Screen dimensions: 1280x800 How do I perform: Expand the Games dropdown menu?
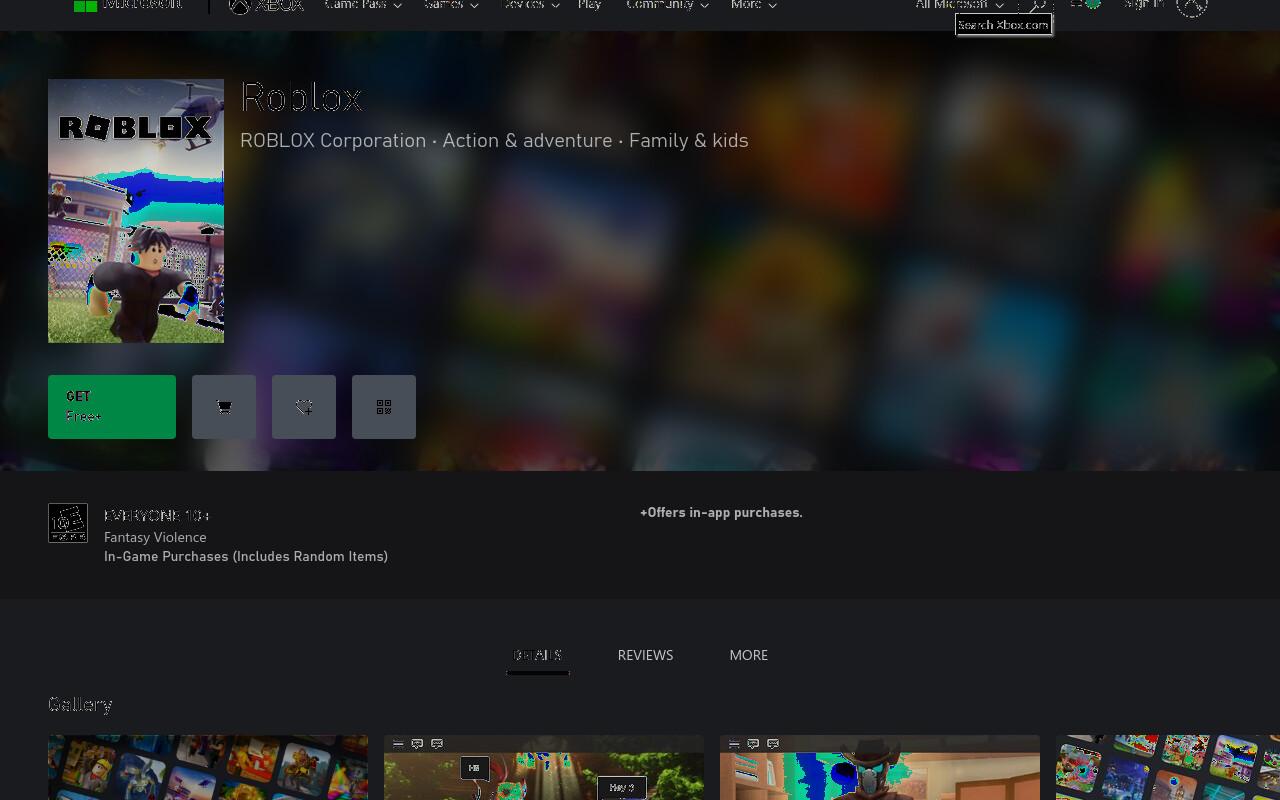[451, 5]
